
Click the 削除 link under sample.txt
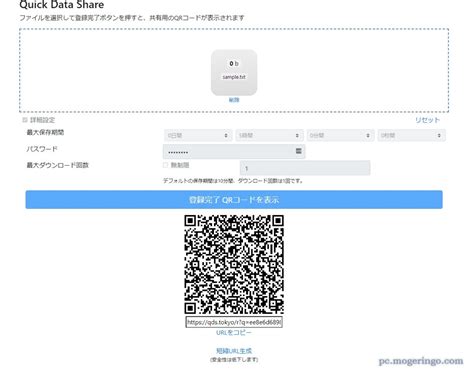click(234, 100)
